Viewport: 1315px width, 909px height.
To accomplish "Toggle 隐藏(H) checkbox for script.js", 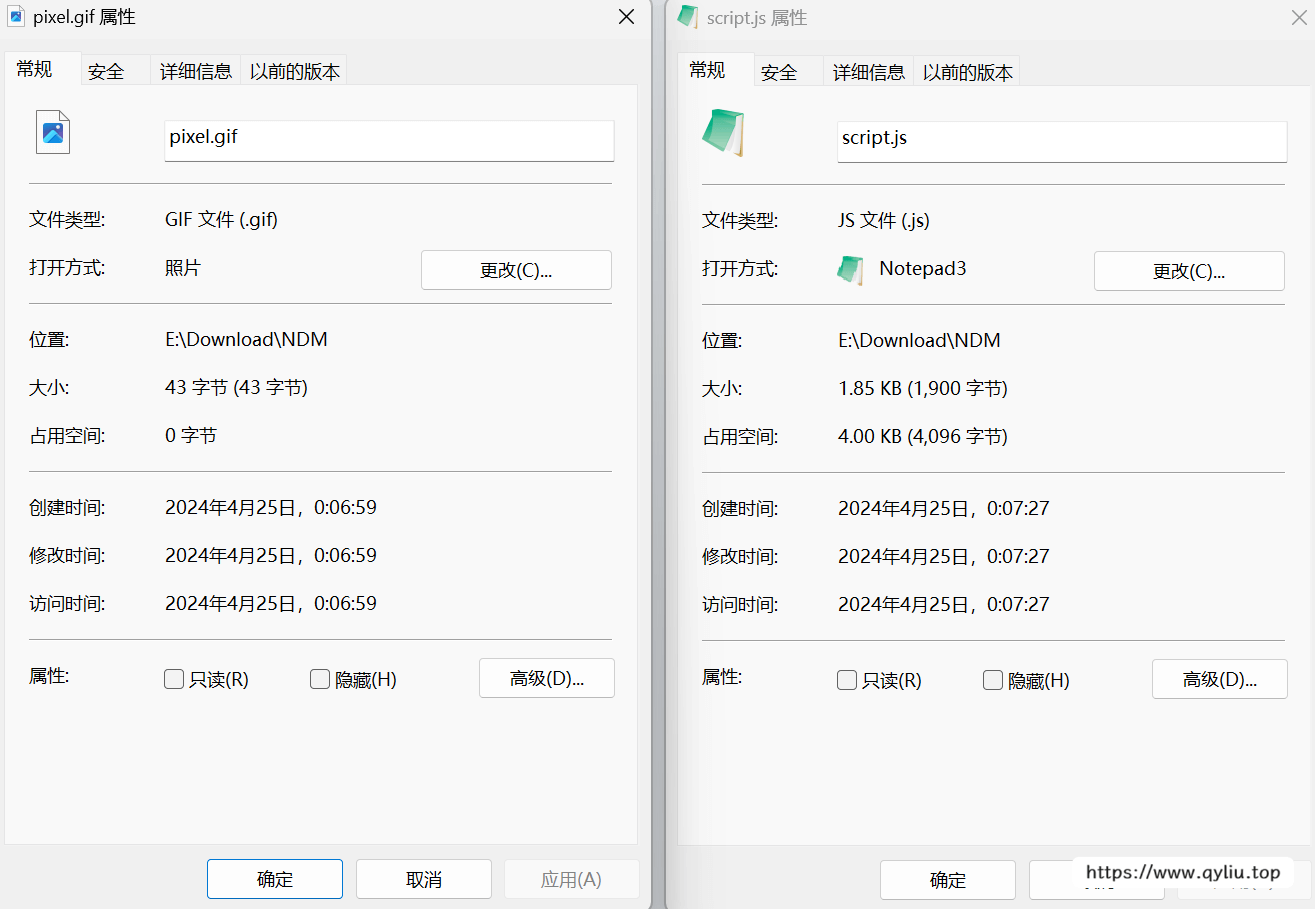I will pos(993,681).
